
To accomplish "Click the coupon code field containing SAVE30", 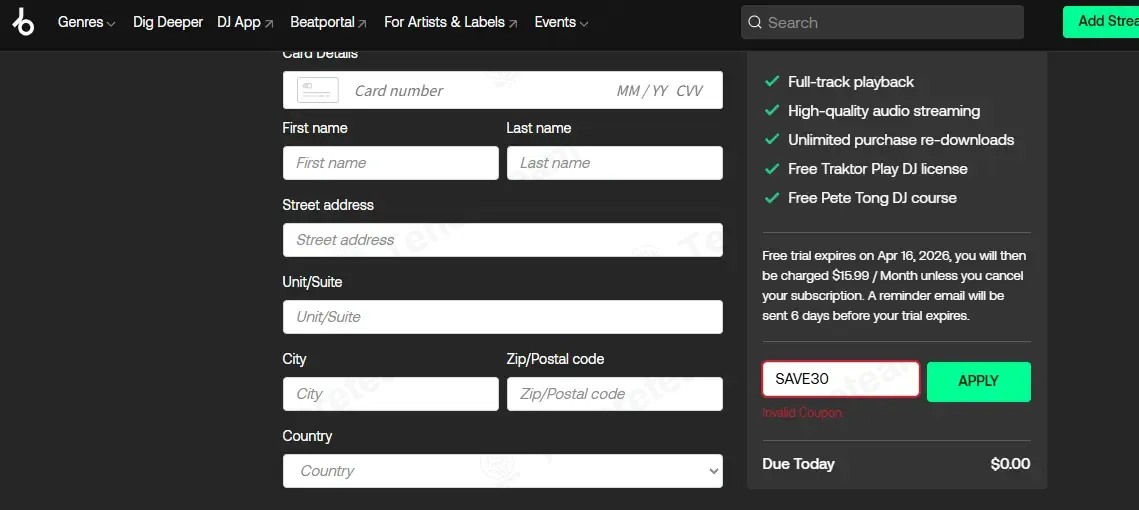I will pos(840,379).
